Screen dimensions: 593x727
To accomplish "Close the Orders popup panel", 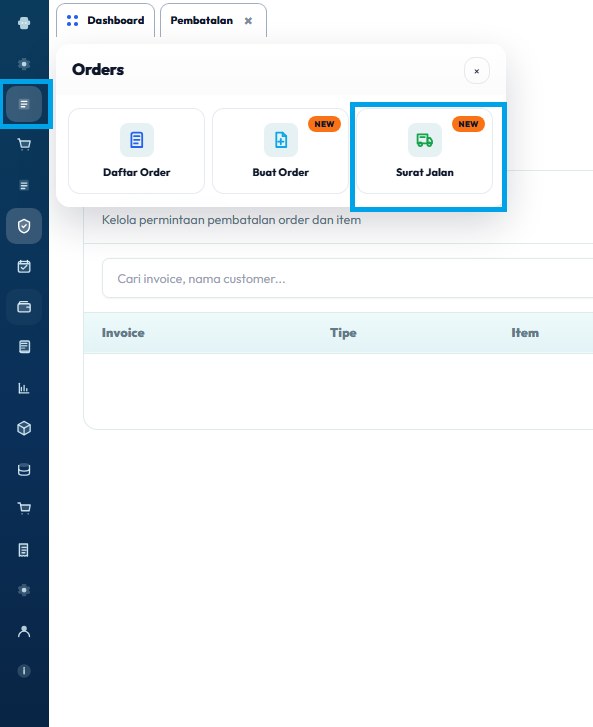I will click(x=477, y=71).
